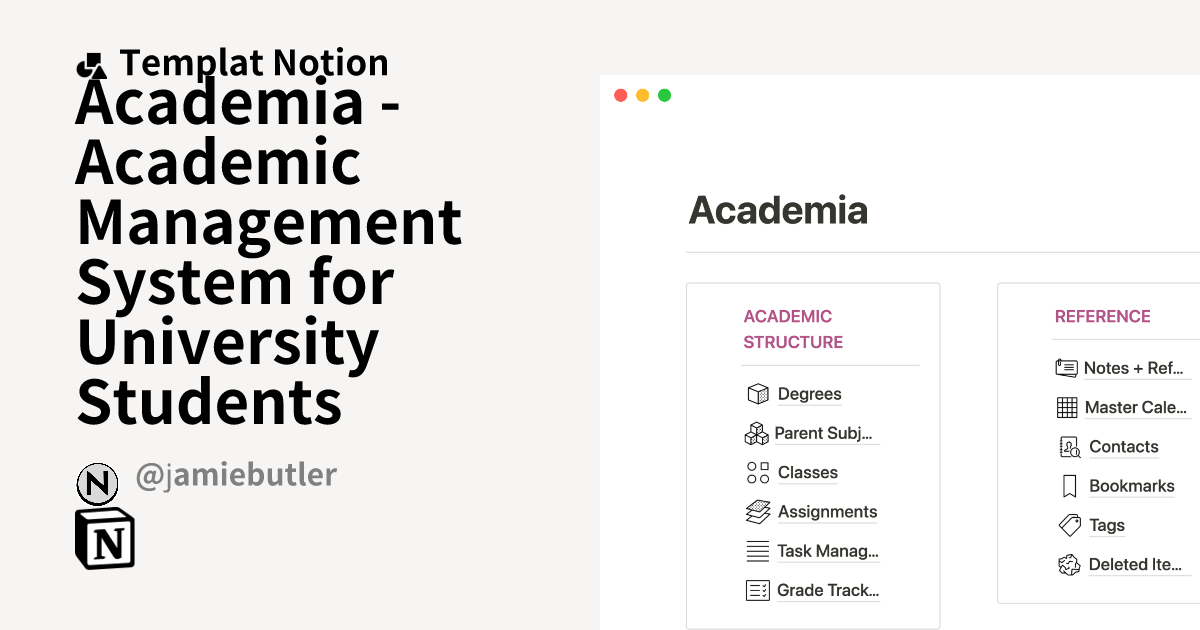Screen dimensions: 1200x630
Task: Click the ACADEMIC STRUCTURE heading
Action: (794, 329)
